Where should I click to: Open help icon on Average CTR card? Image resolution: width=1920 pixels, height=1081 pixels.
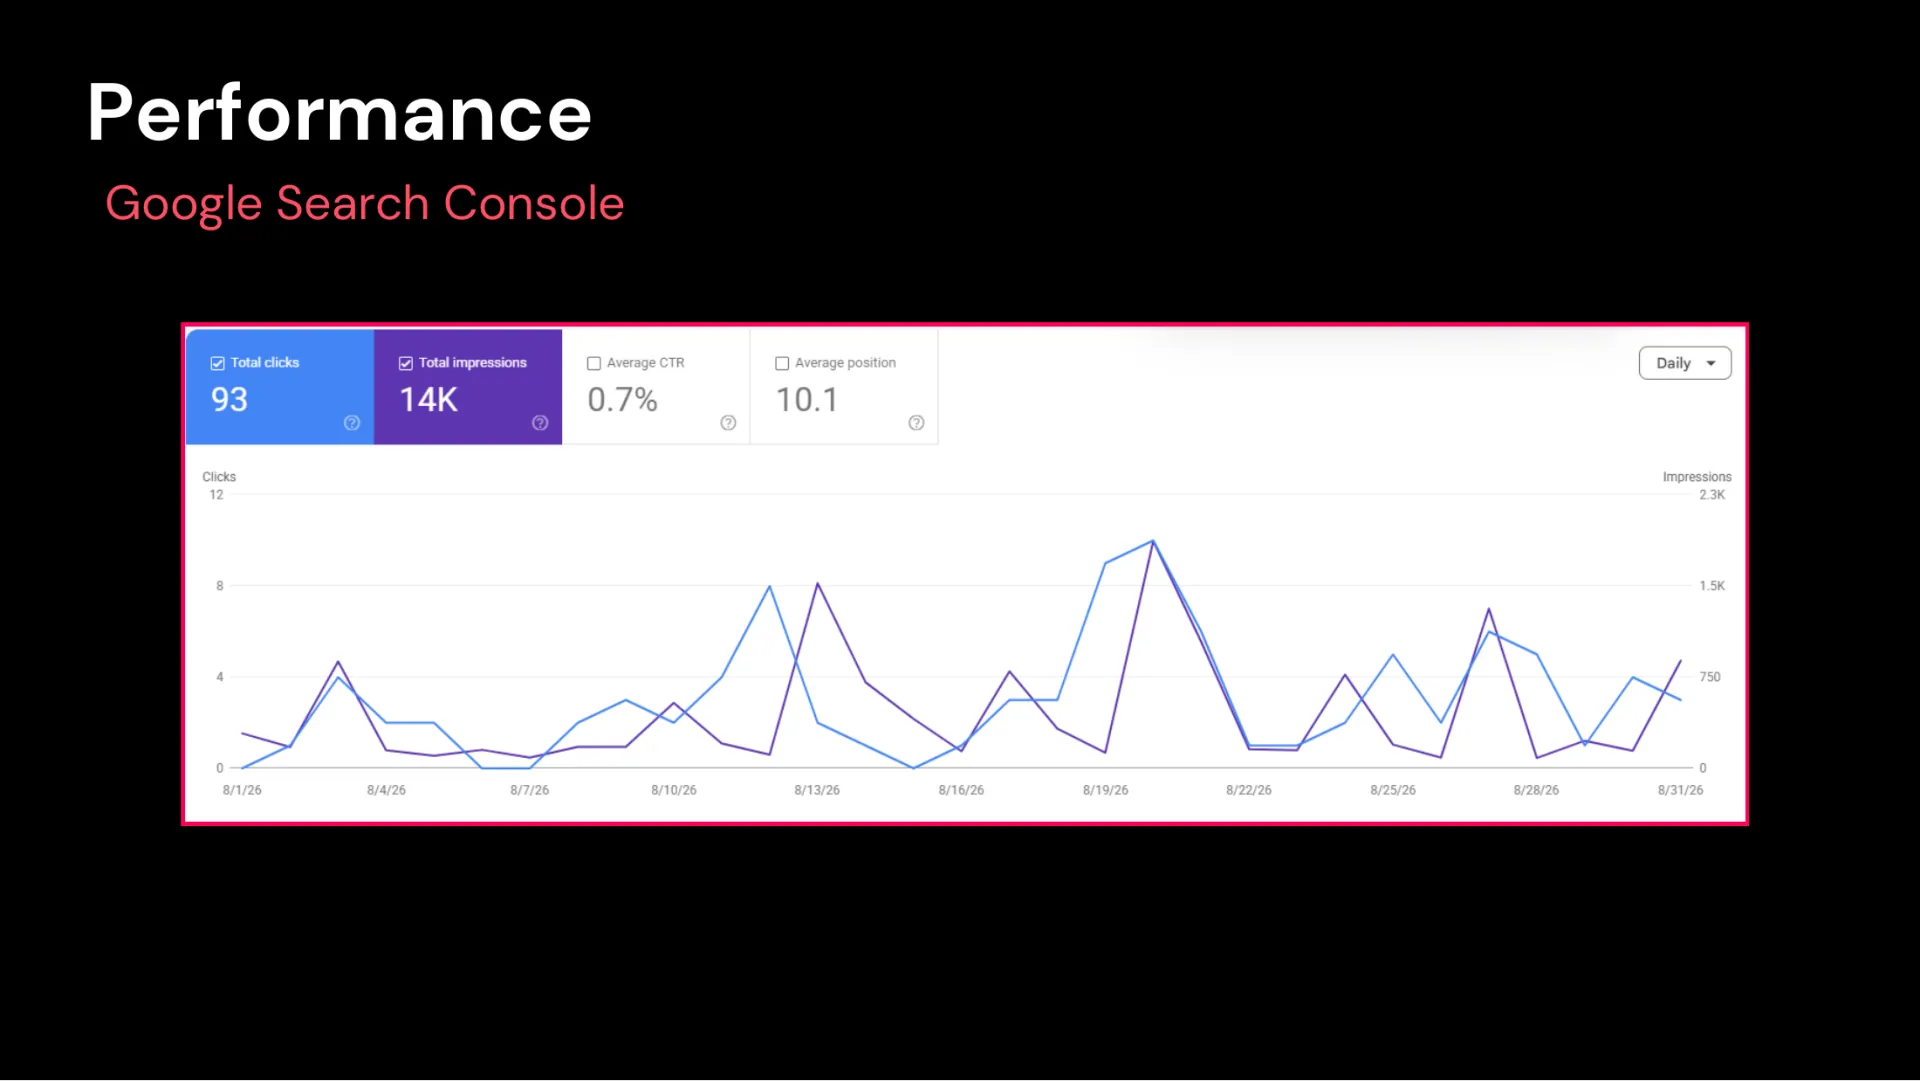coord(728,423)
